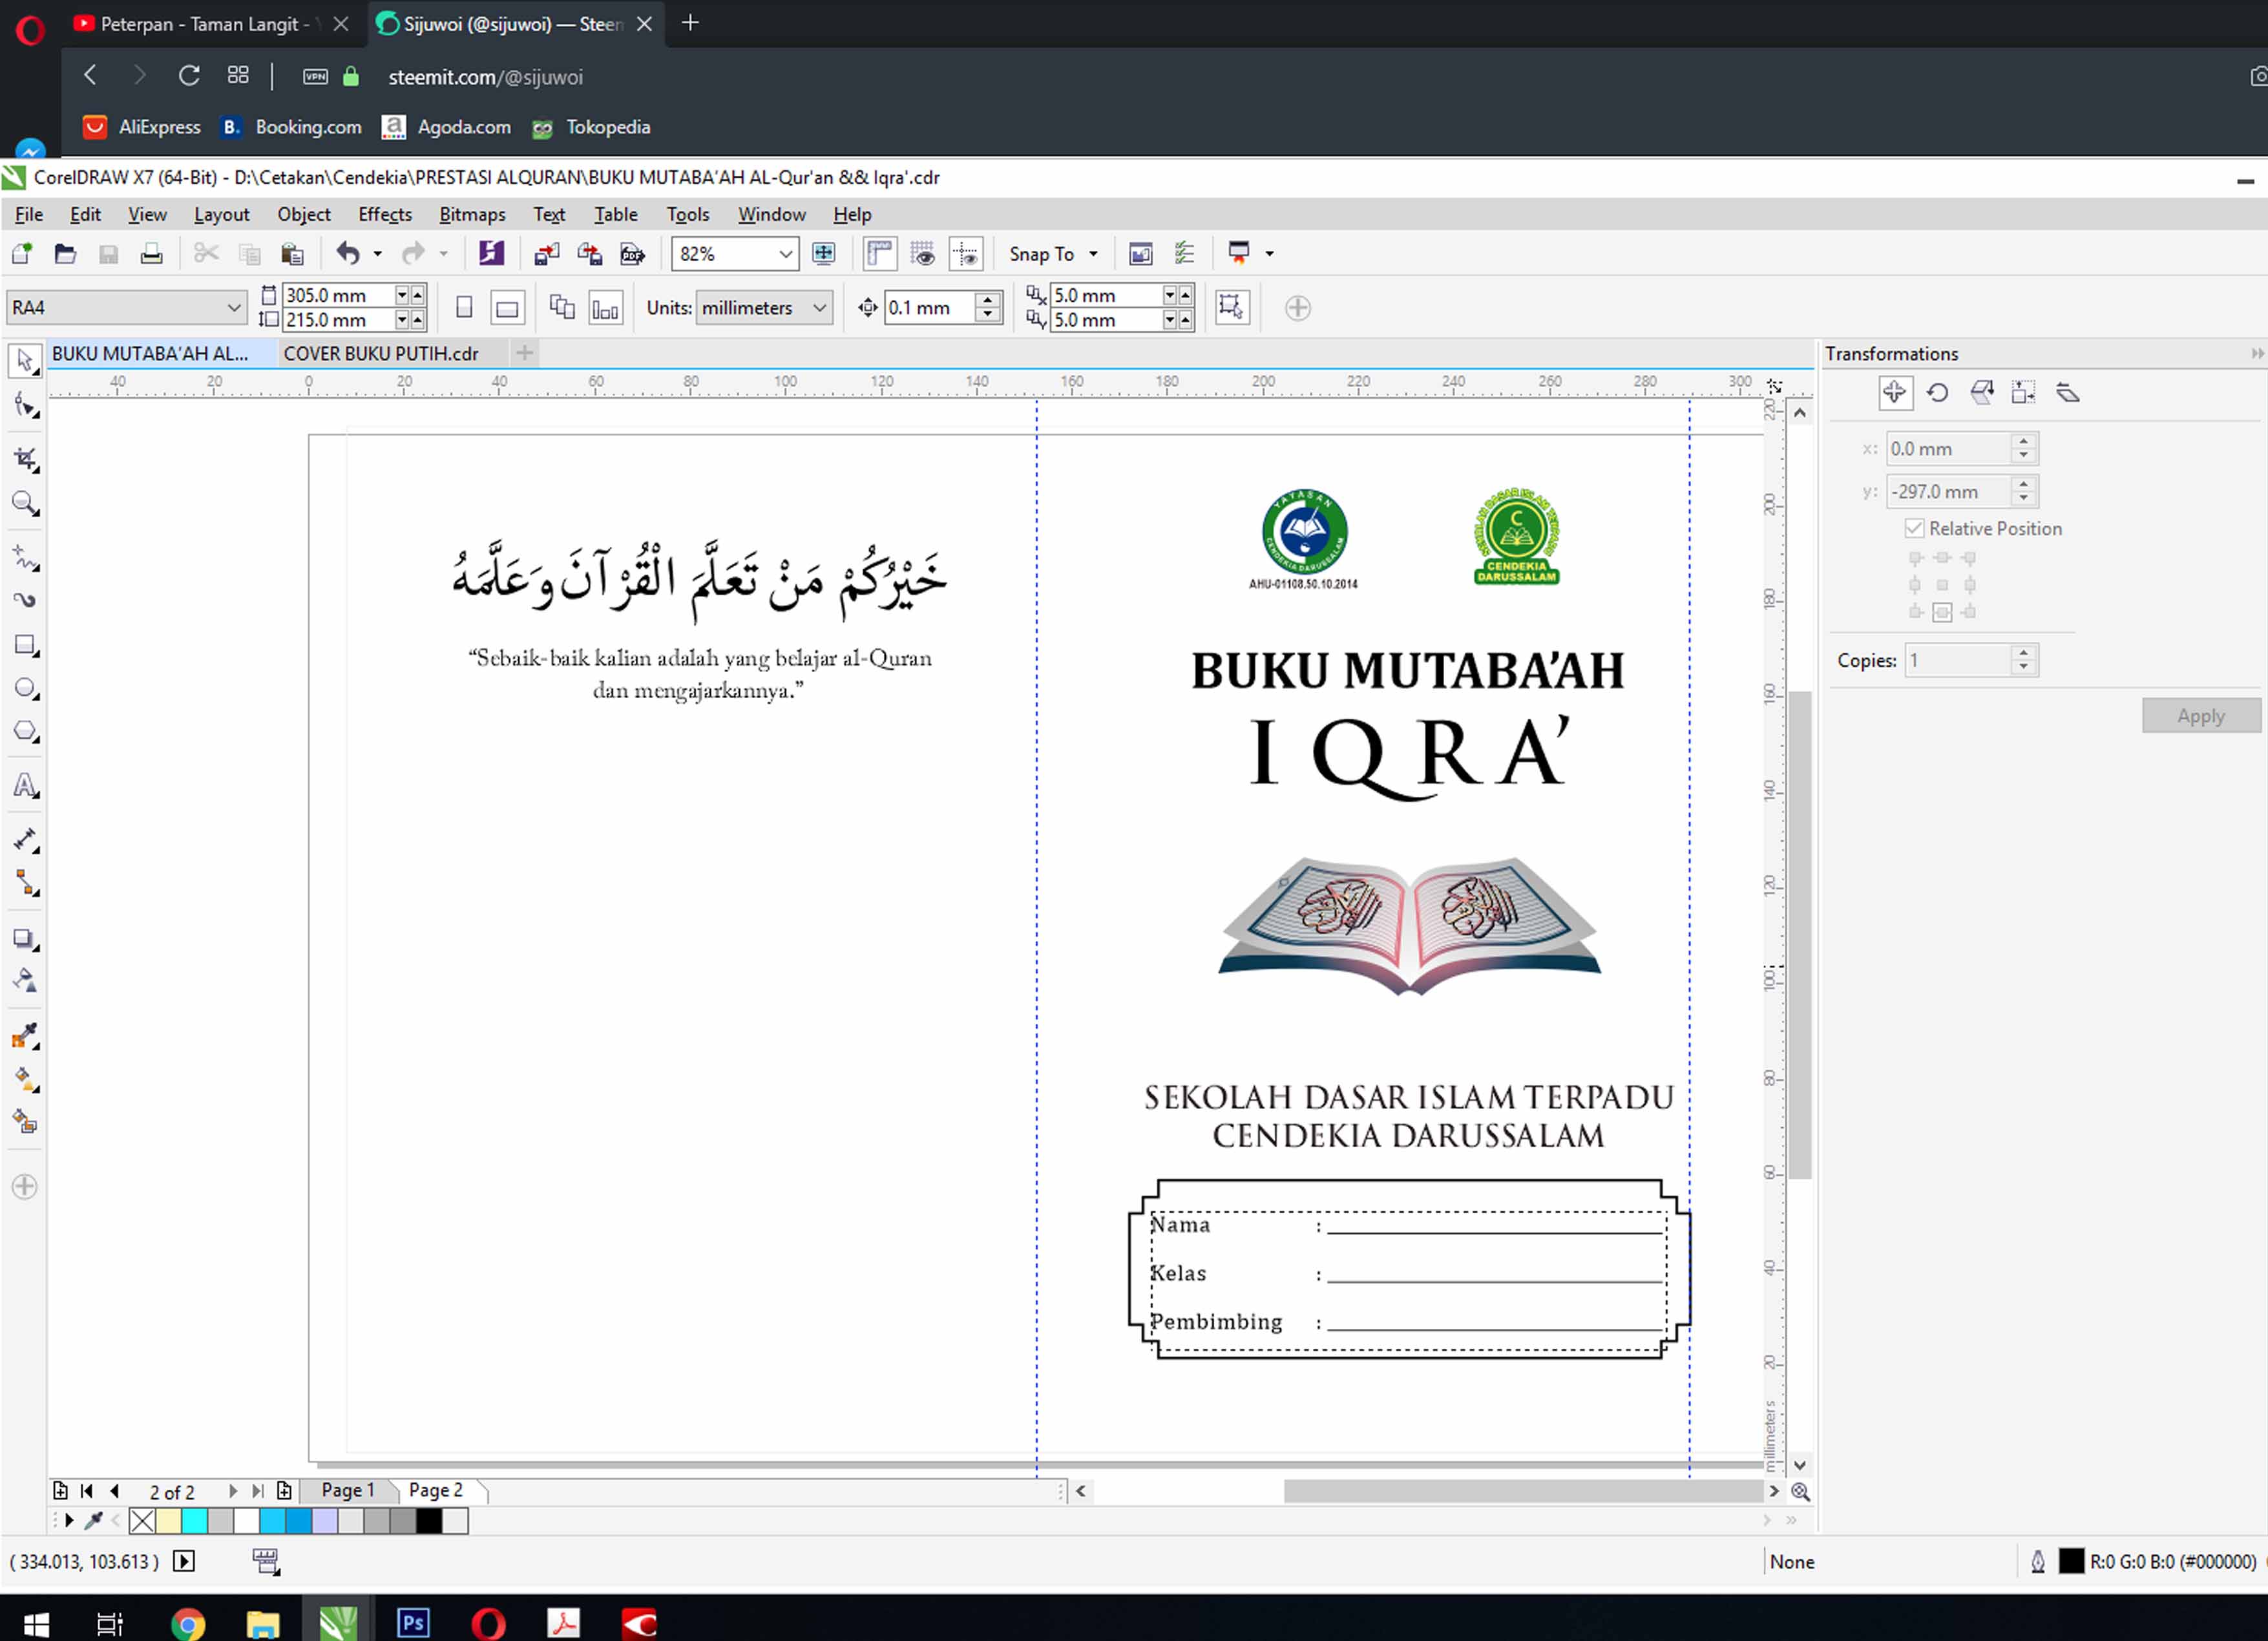Pick the black color swatch in palette
2268x1641 pixels.
pyautogui.click(x=429, y=1521)
